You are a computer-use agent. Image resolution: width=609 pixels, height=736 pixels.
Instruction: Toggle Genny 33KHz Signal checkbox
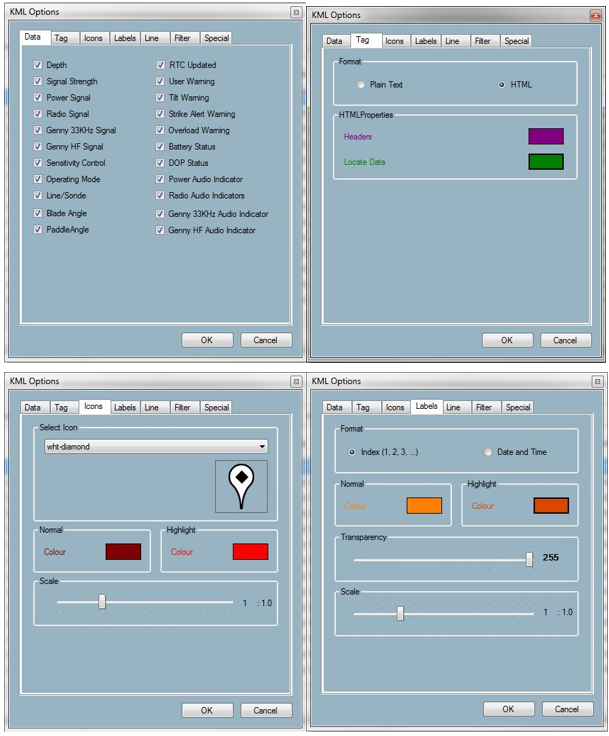click(38, 130)
